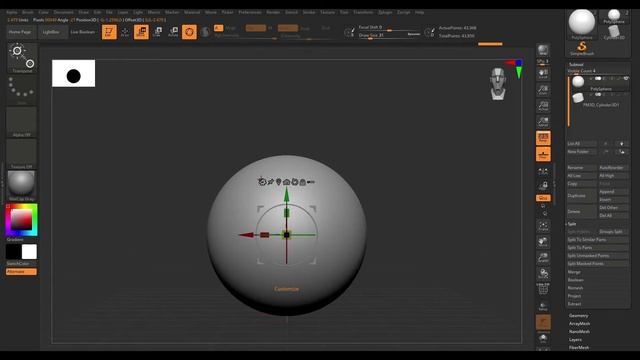This screenshot has width=640, height=360.
Task: Click the Rotate view icon on right shelf
Action: coord(543,273)
